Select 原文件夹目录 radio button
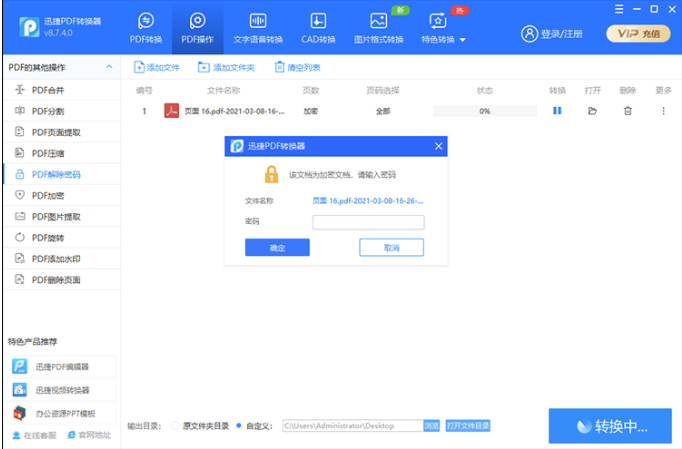Image resolution: width=682 pixels, height=449 pixels. (175, 426)
